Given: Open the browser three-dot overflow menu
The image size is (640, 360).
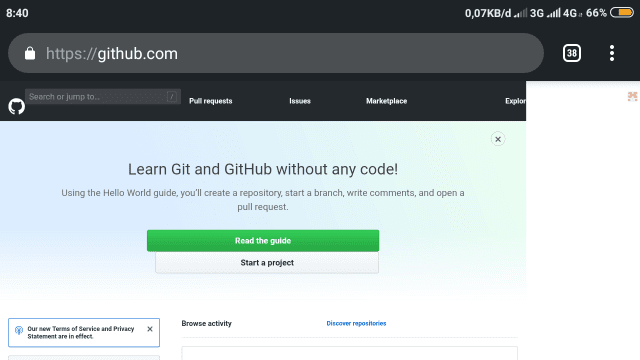Looking at the screenshot, I should coord(611,53).
